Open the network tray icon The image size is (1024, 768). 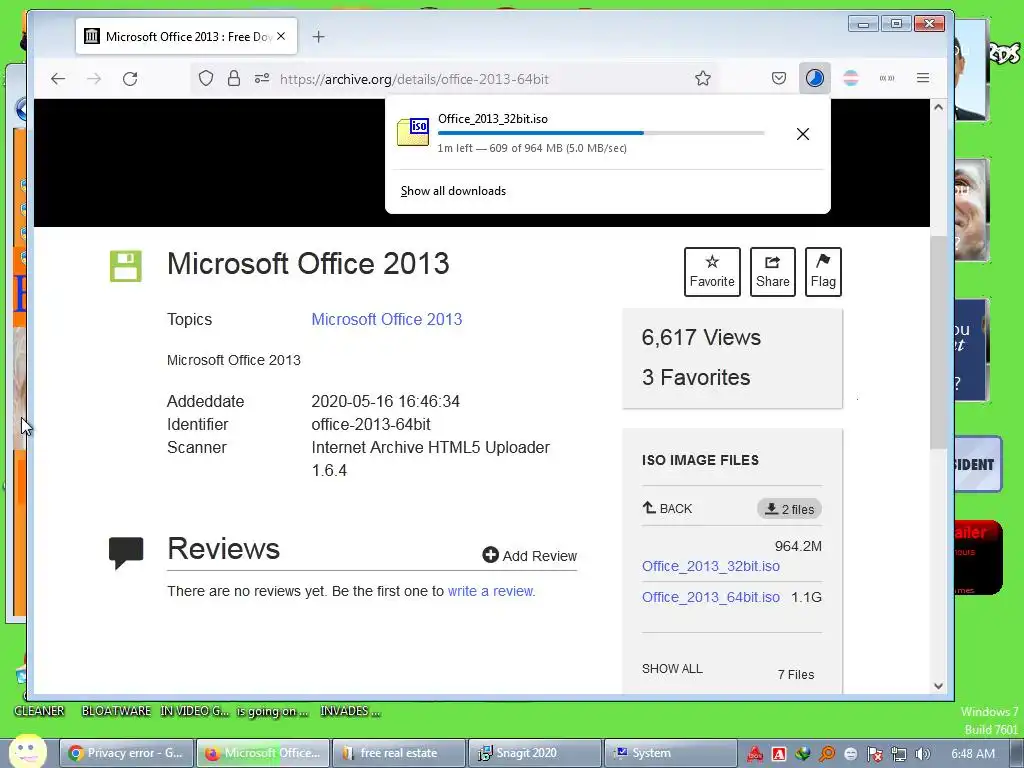(899, 754)
